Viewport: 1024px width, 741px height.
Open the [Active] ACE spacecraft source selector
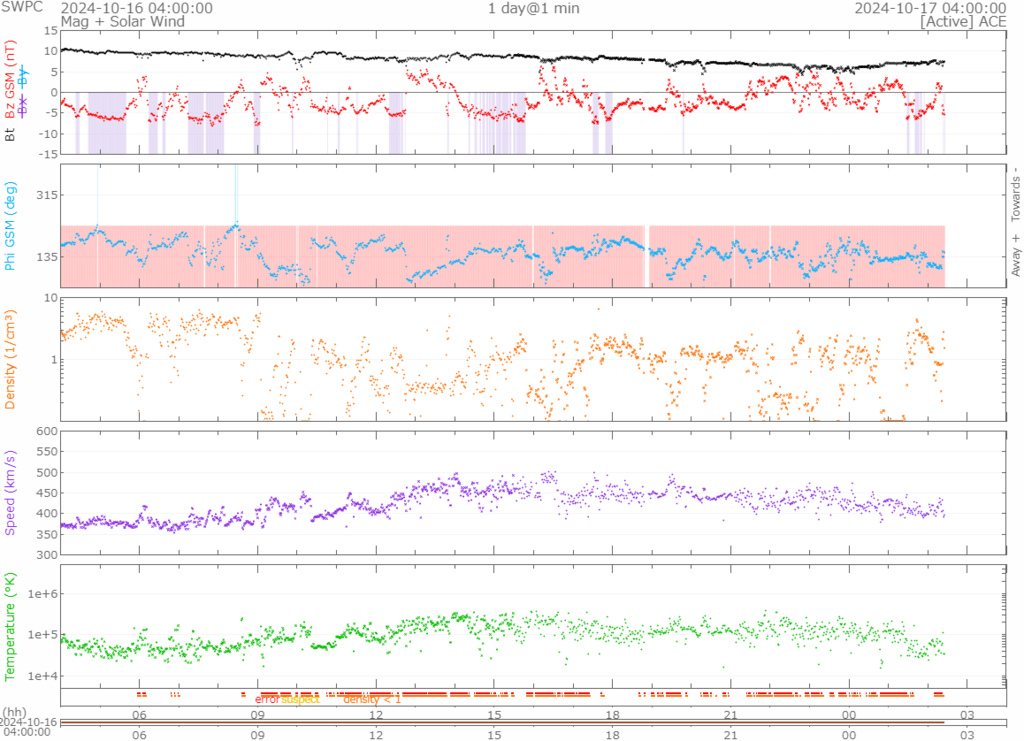tap(963, 21)
